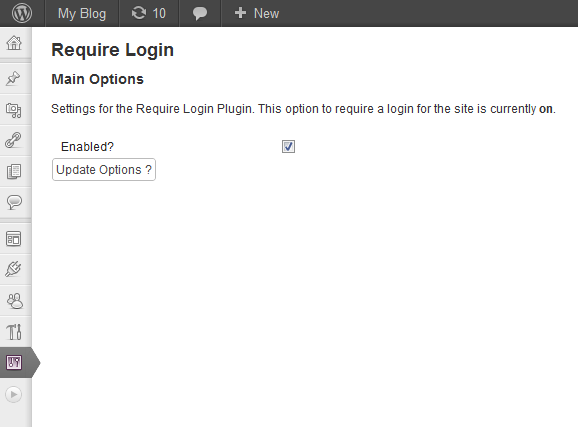Open the Tools wrench icon
Viewport: 578px width, 427px height.
14,332
